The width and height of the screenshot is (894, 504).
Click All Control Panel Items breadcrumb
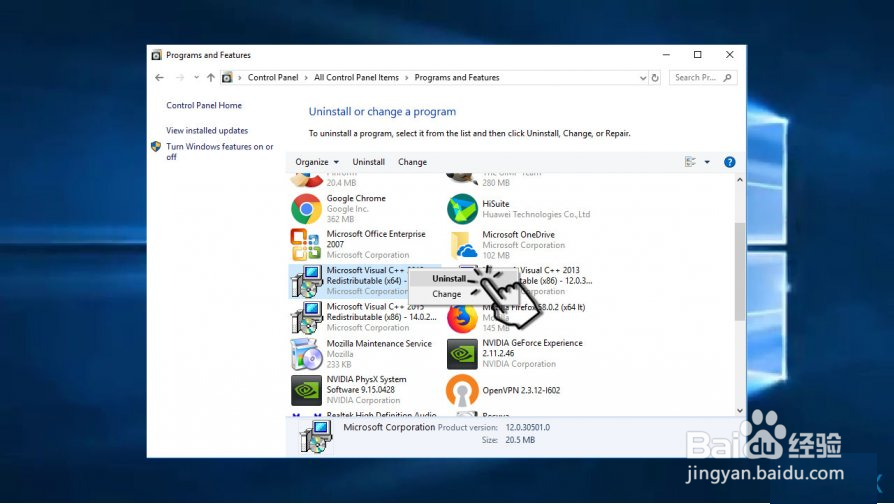356,78
